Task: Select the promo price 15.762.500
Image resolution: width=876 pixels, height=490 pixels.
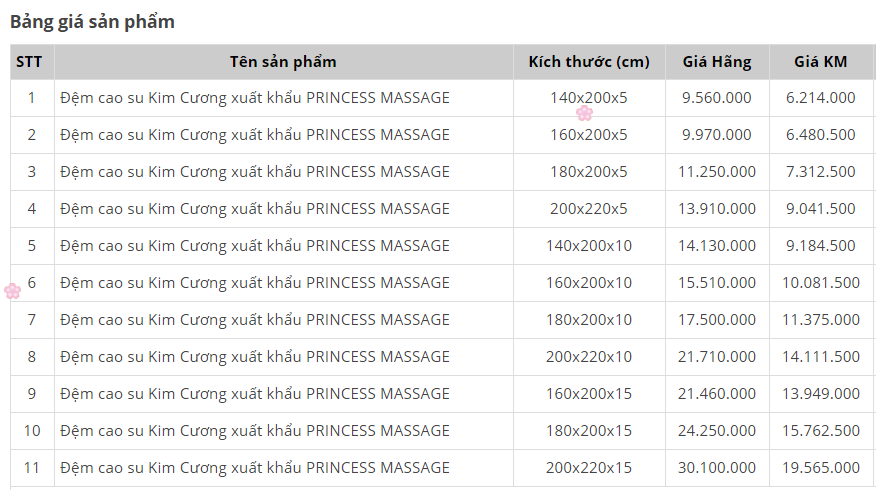Action: (821, 431)
